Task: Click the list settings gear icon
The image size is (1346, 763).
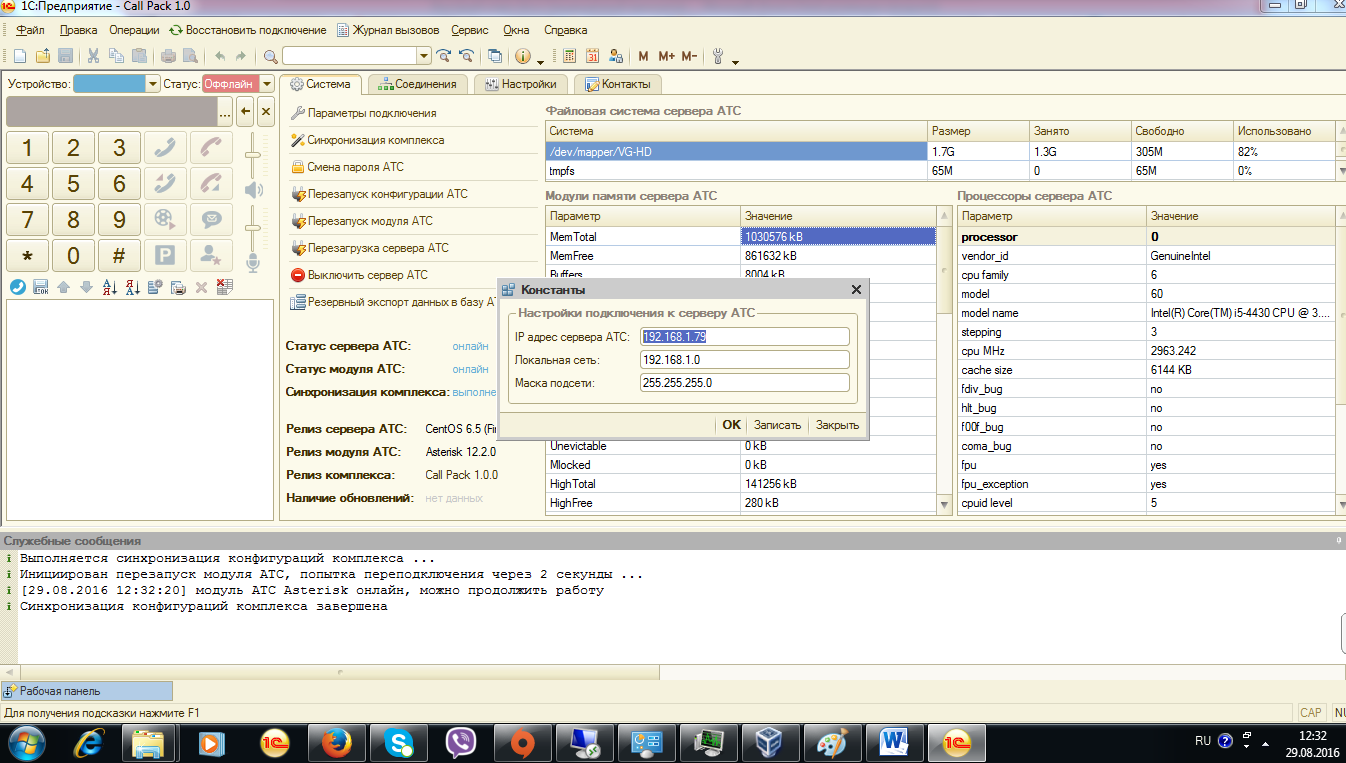Action: 156,287
